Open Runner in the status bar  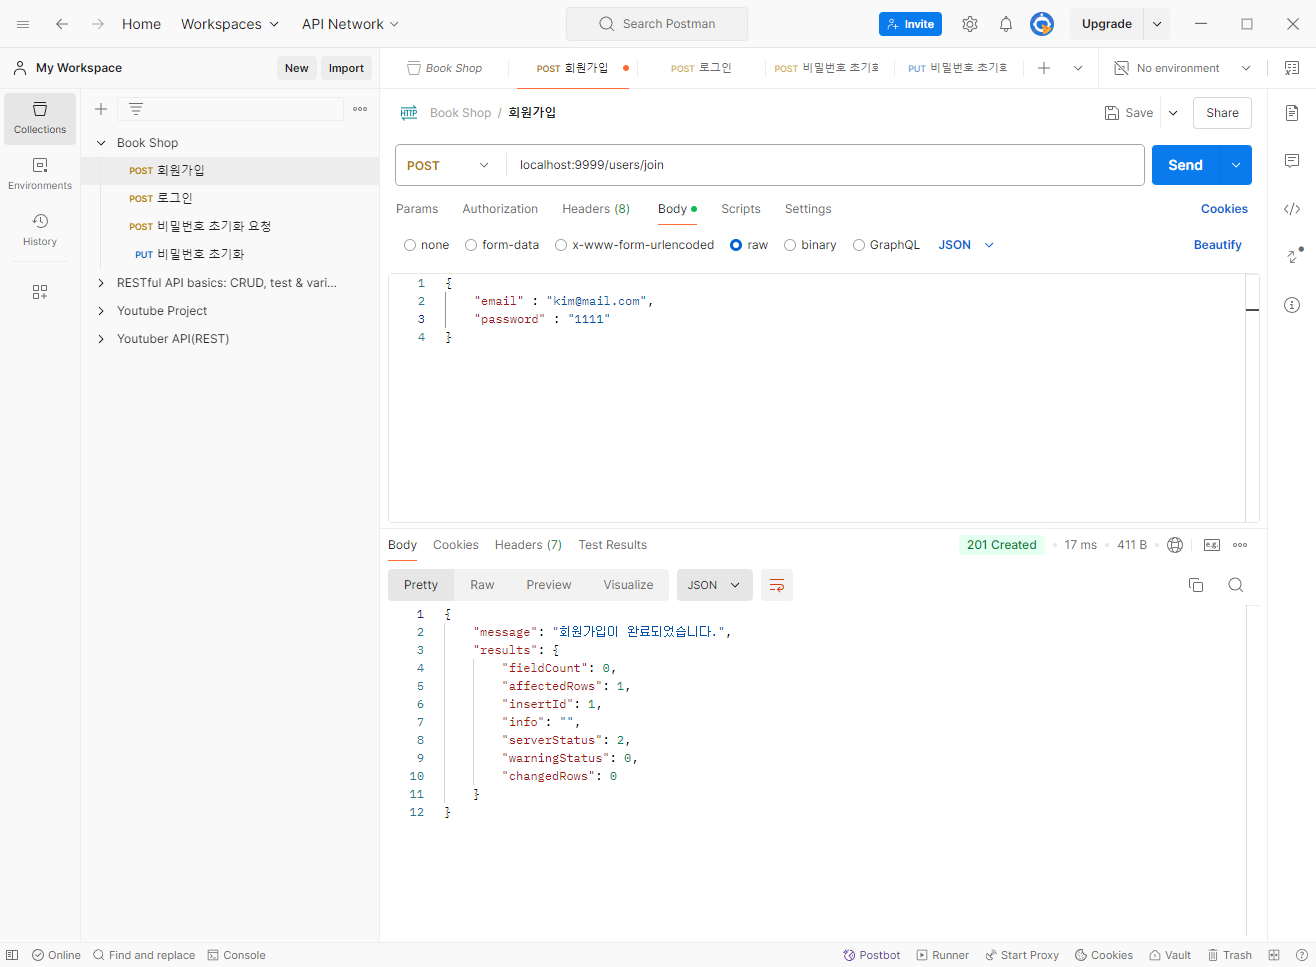(x=943, y=955)
